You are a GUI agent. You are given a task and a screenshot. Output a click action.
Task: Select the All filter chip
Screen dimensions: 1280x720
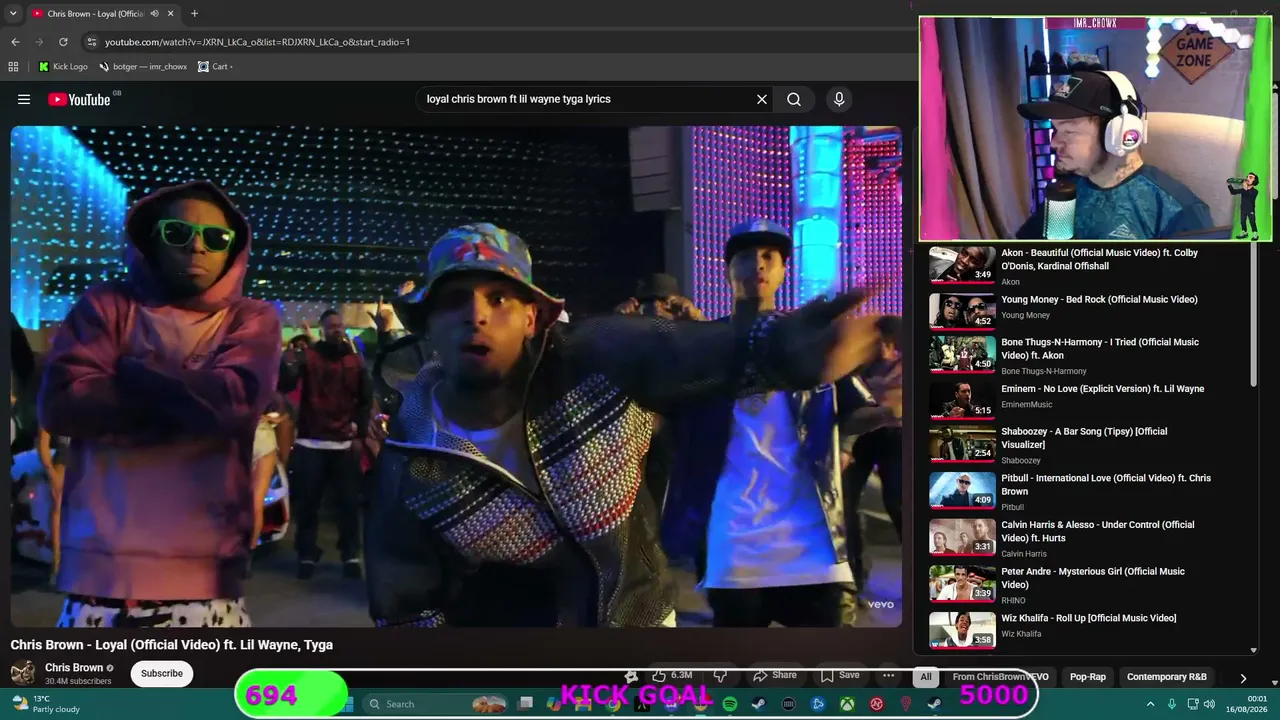click(926, 677)
